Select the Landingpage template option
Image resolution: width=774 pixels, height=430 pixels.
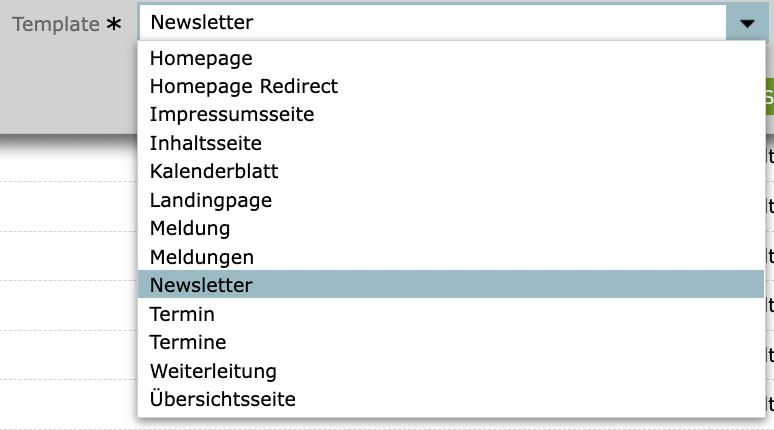(211, 200)
